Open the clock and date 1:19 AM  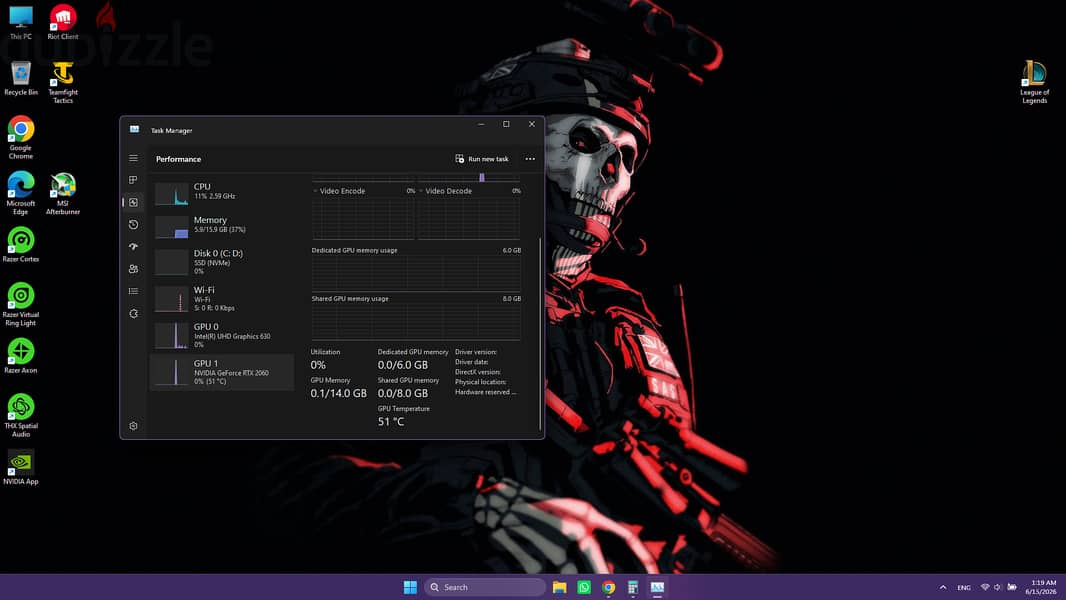(x=1042, y=587)
